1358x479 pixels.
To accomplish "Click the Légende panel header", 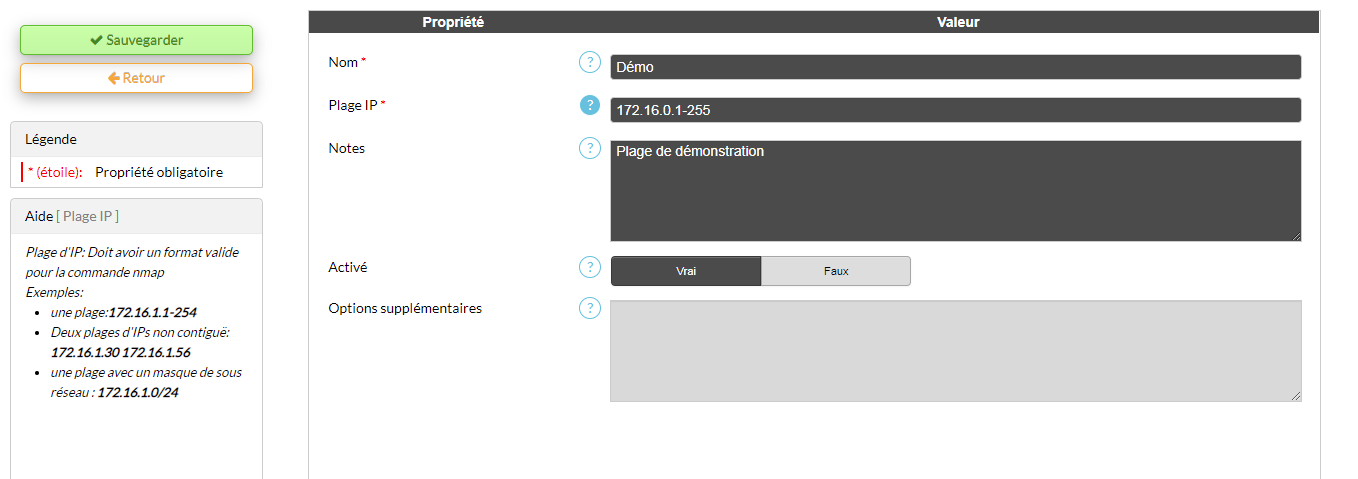I will (136, 140).
